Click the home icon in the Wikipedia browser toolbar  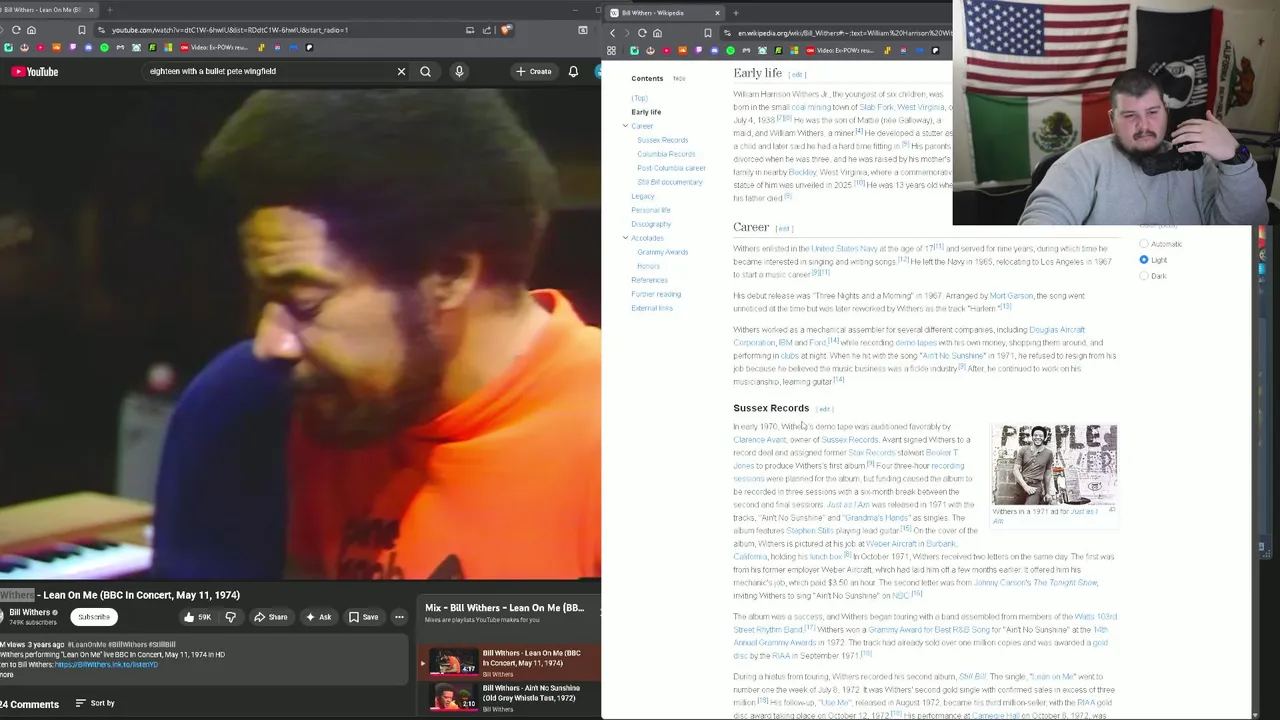657,33
